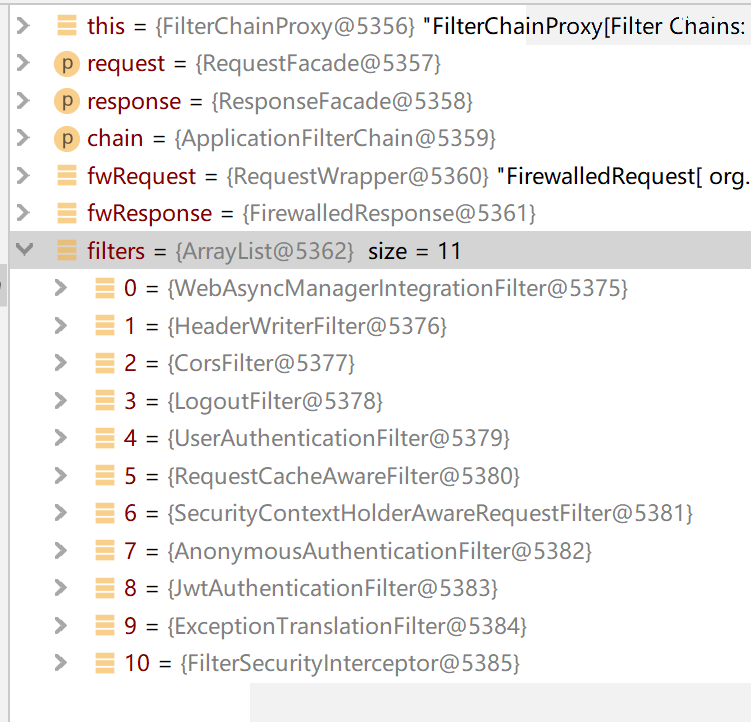
Task: Click the parameter icon next to chain
Action: [x=66, y=138]
